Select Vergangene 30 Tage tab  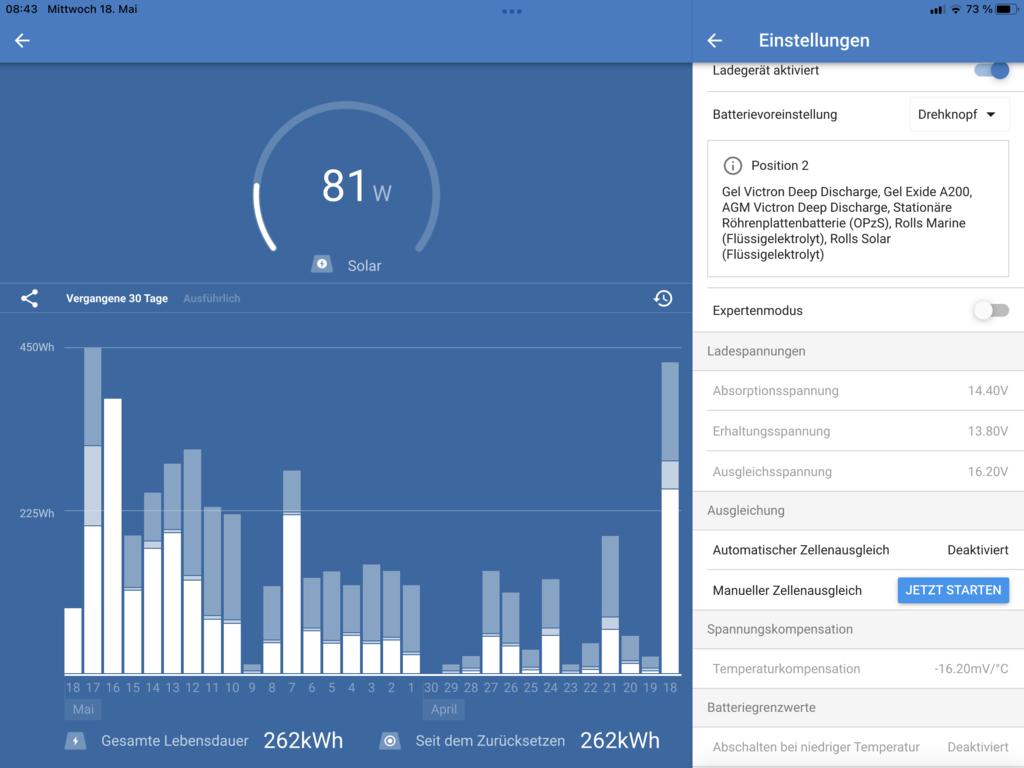pyautogui.click(x=117, y=298)
